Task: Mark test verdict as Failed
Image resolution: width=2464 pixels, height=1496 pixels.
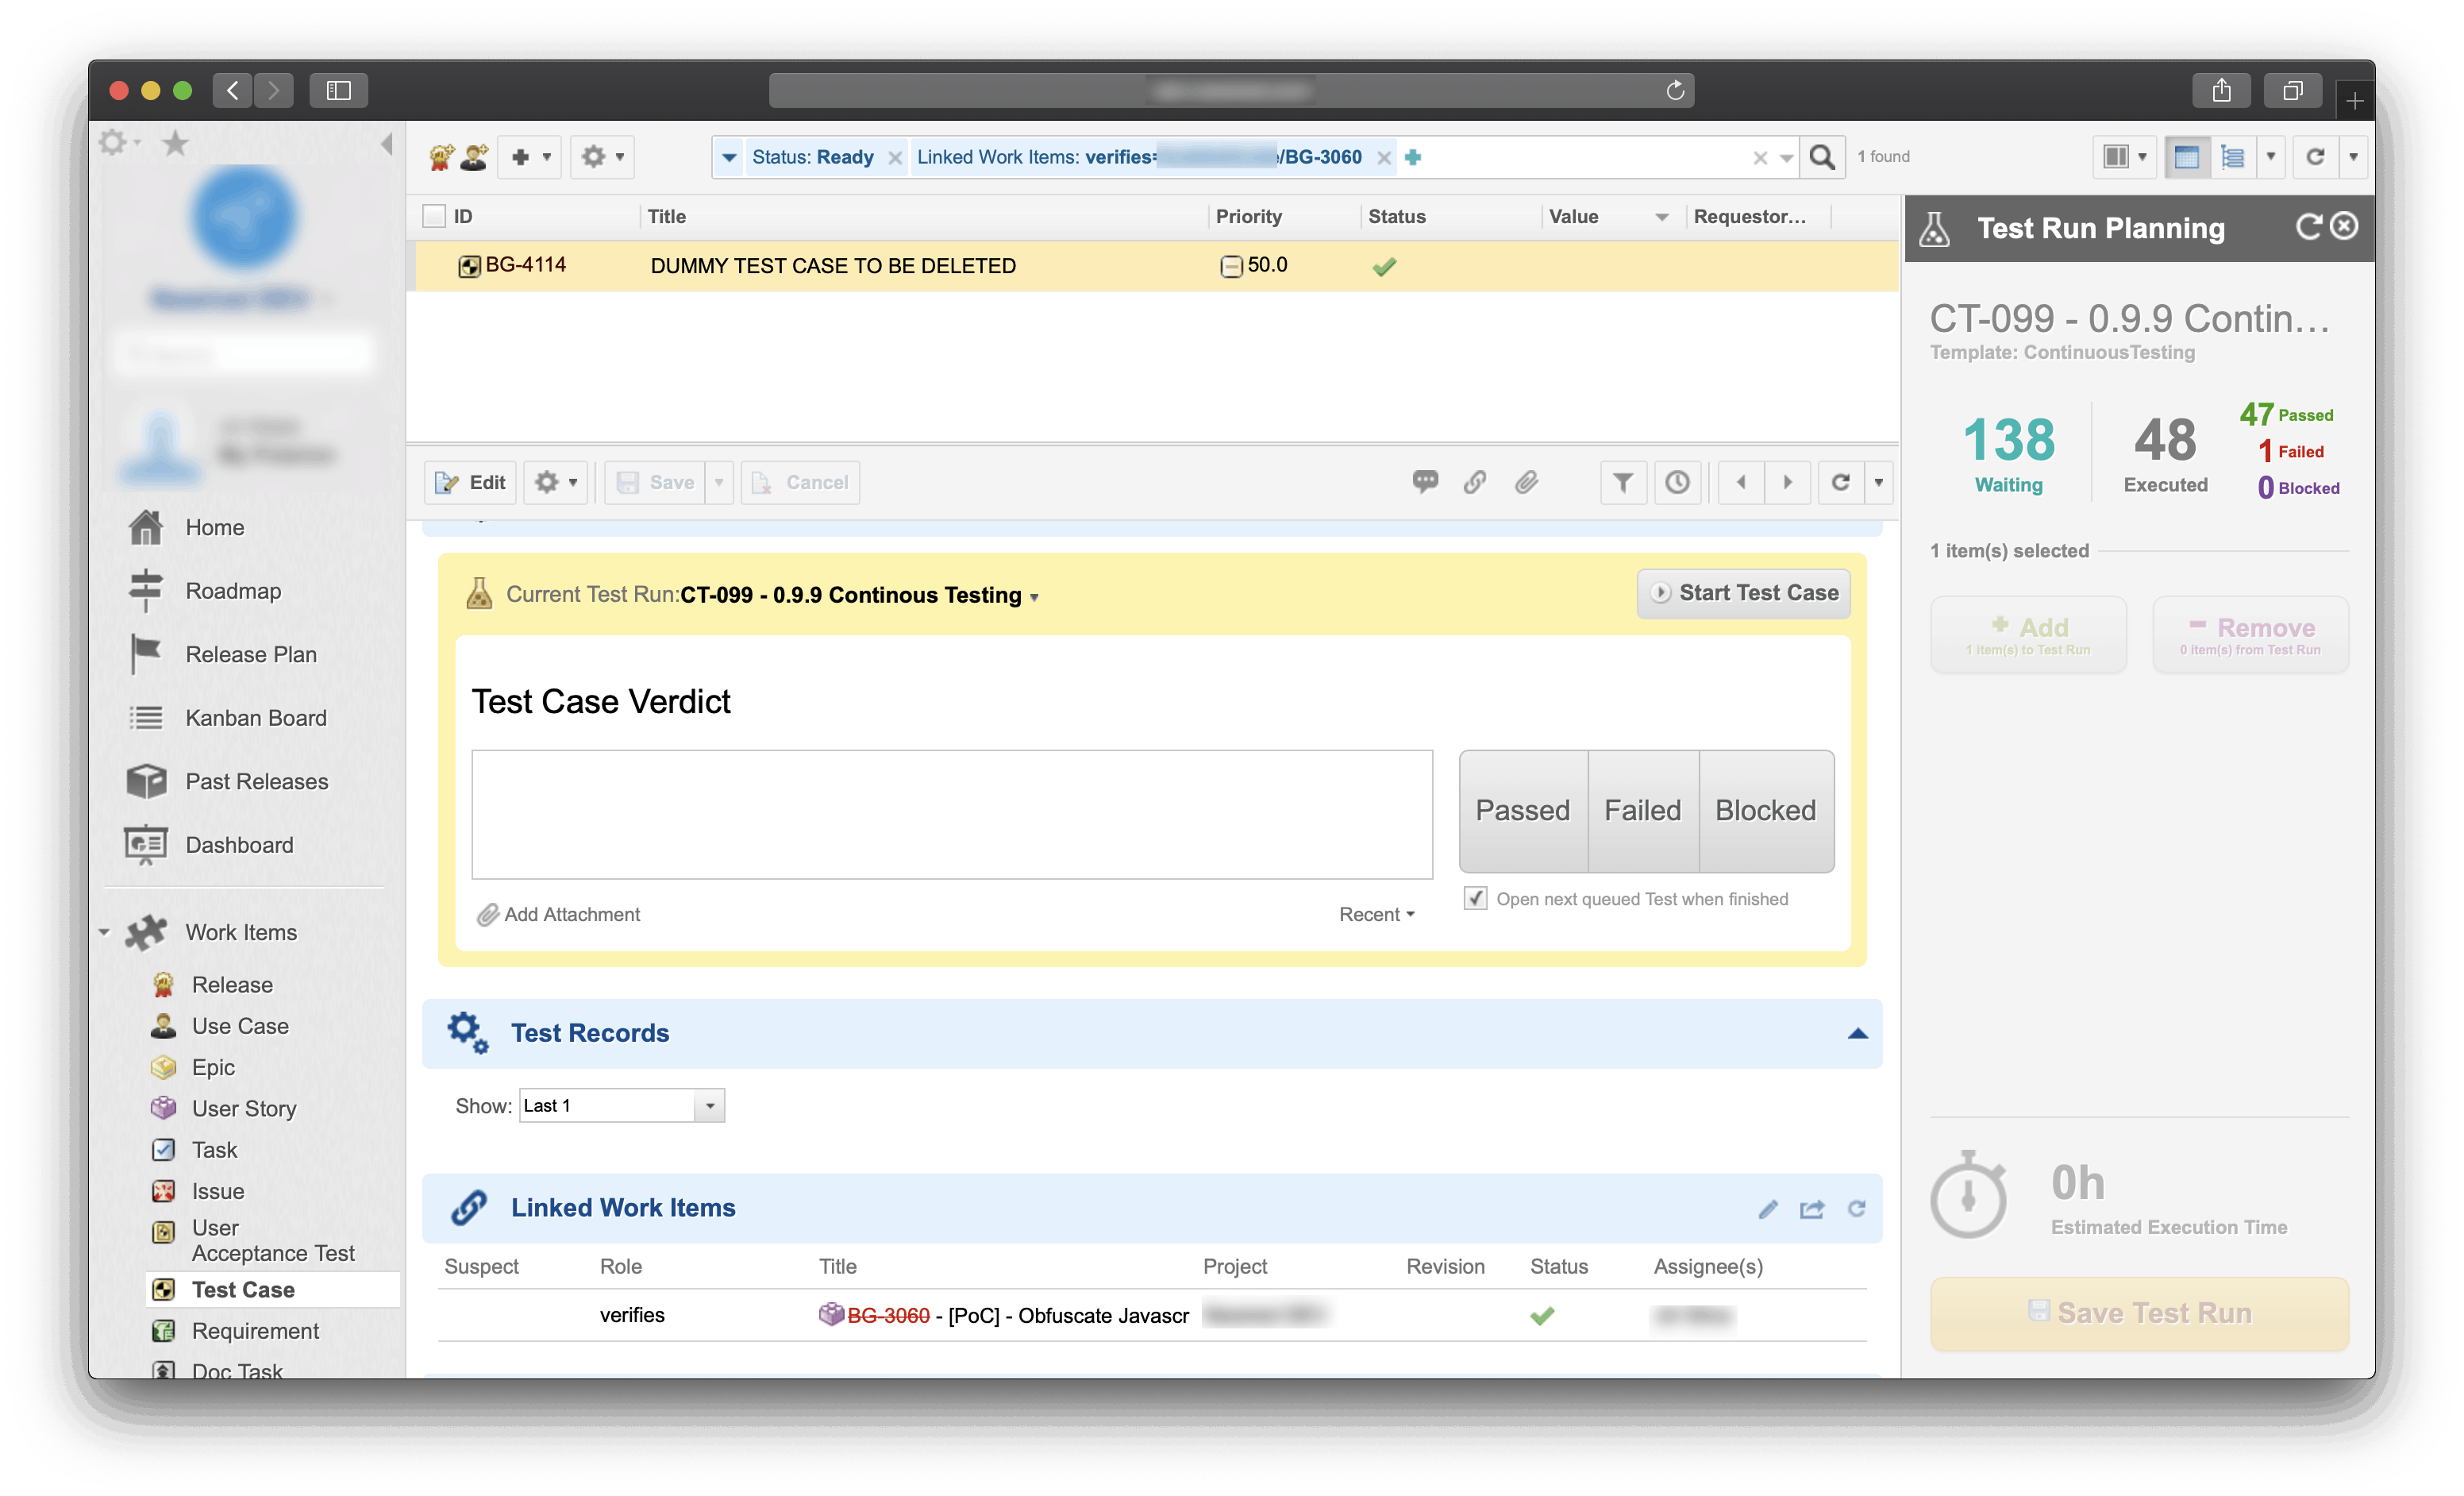Action: (x=1642, y=810)
